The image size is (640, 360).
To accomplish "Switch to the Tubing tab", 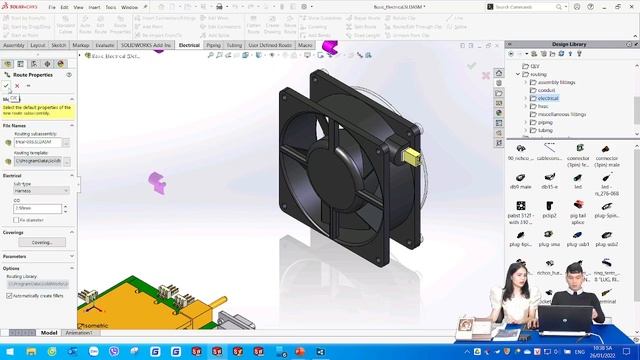I will click(x=234, y=45).
